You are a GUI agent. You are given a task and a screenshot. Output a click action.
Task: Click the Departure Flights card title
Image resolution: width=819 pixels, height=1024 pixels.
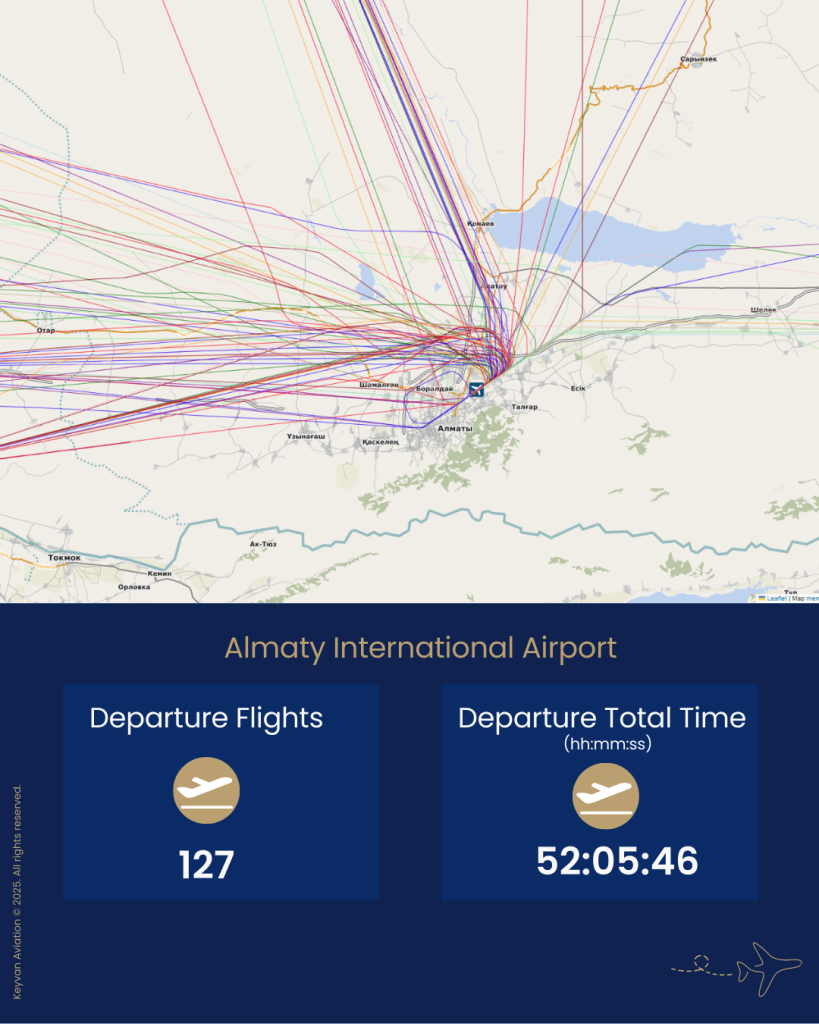206,718
